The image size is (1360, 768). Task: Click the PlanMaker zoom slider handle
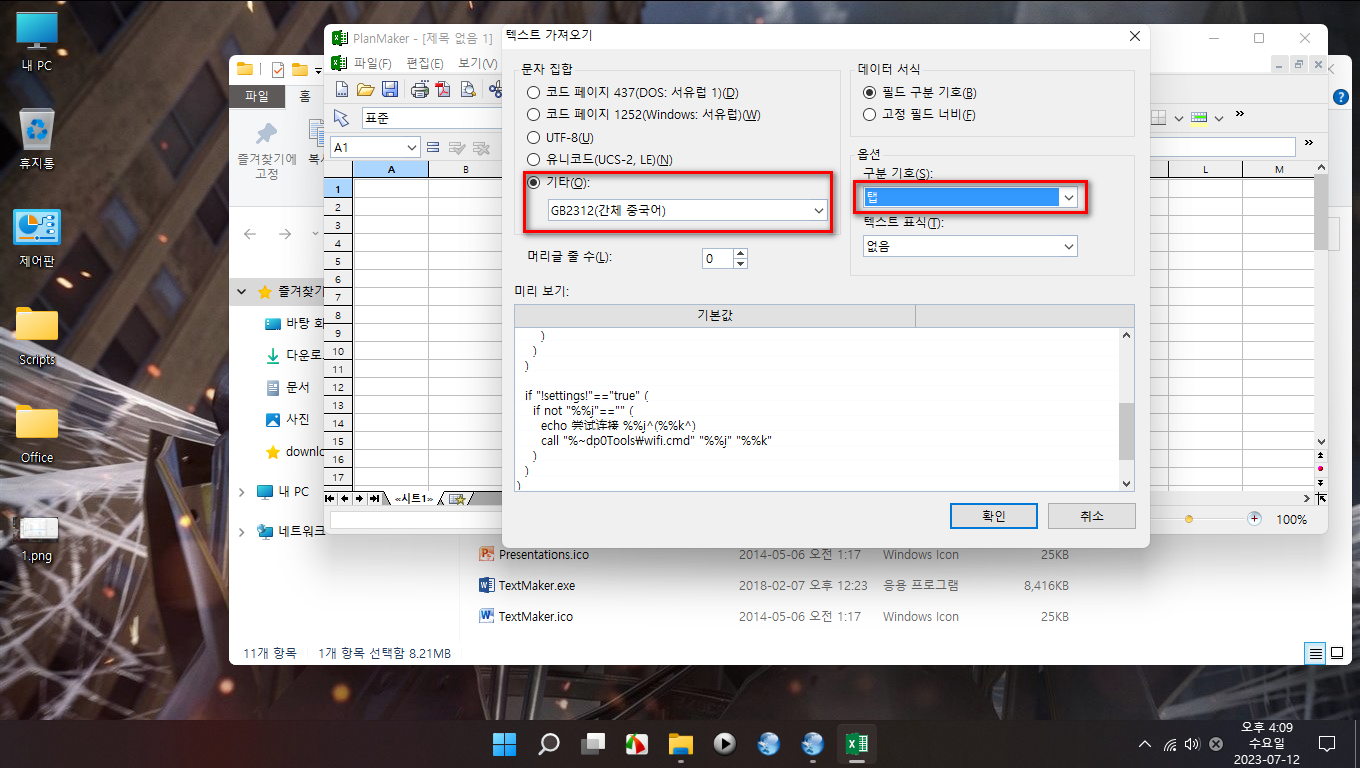1188,519
